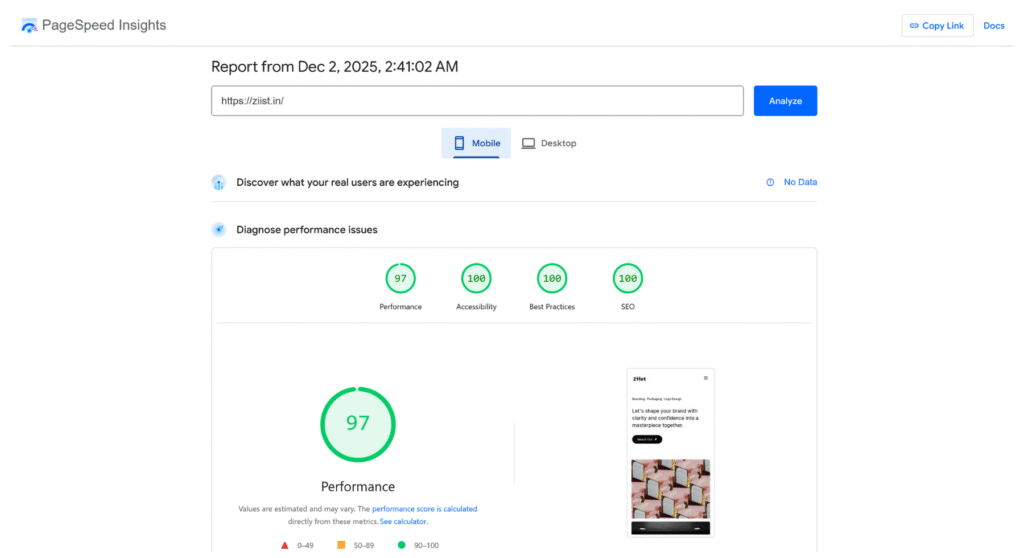Open the No Data link

point(800,182)
